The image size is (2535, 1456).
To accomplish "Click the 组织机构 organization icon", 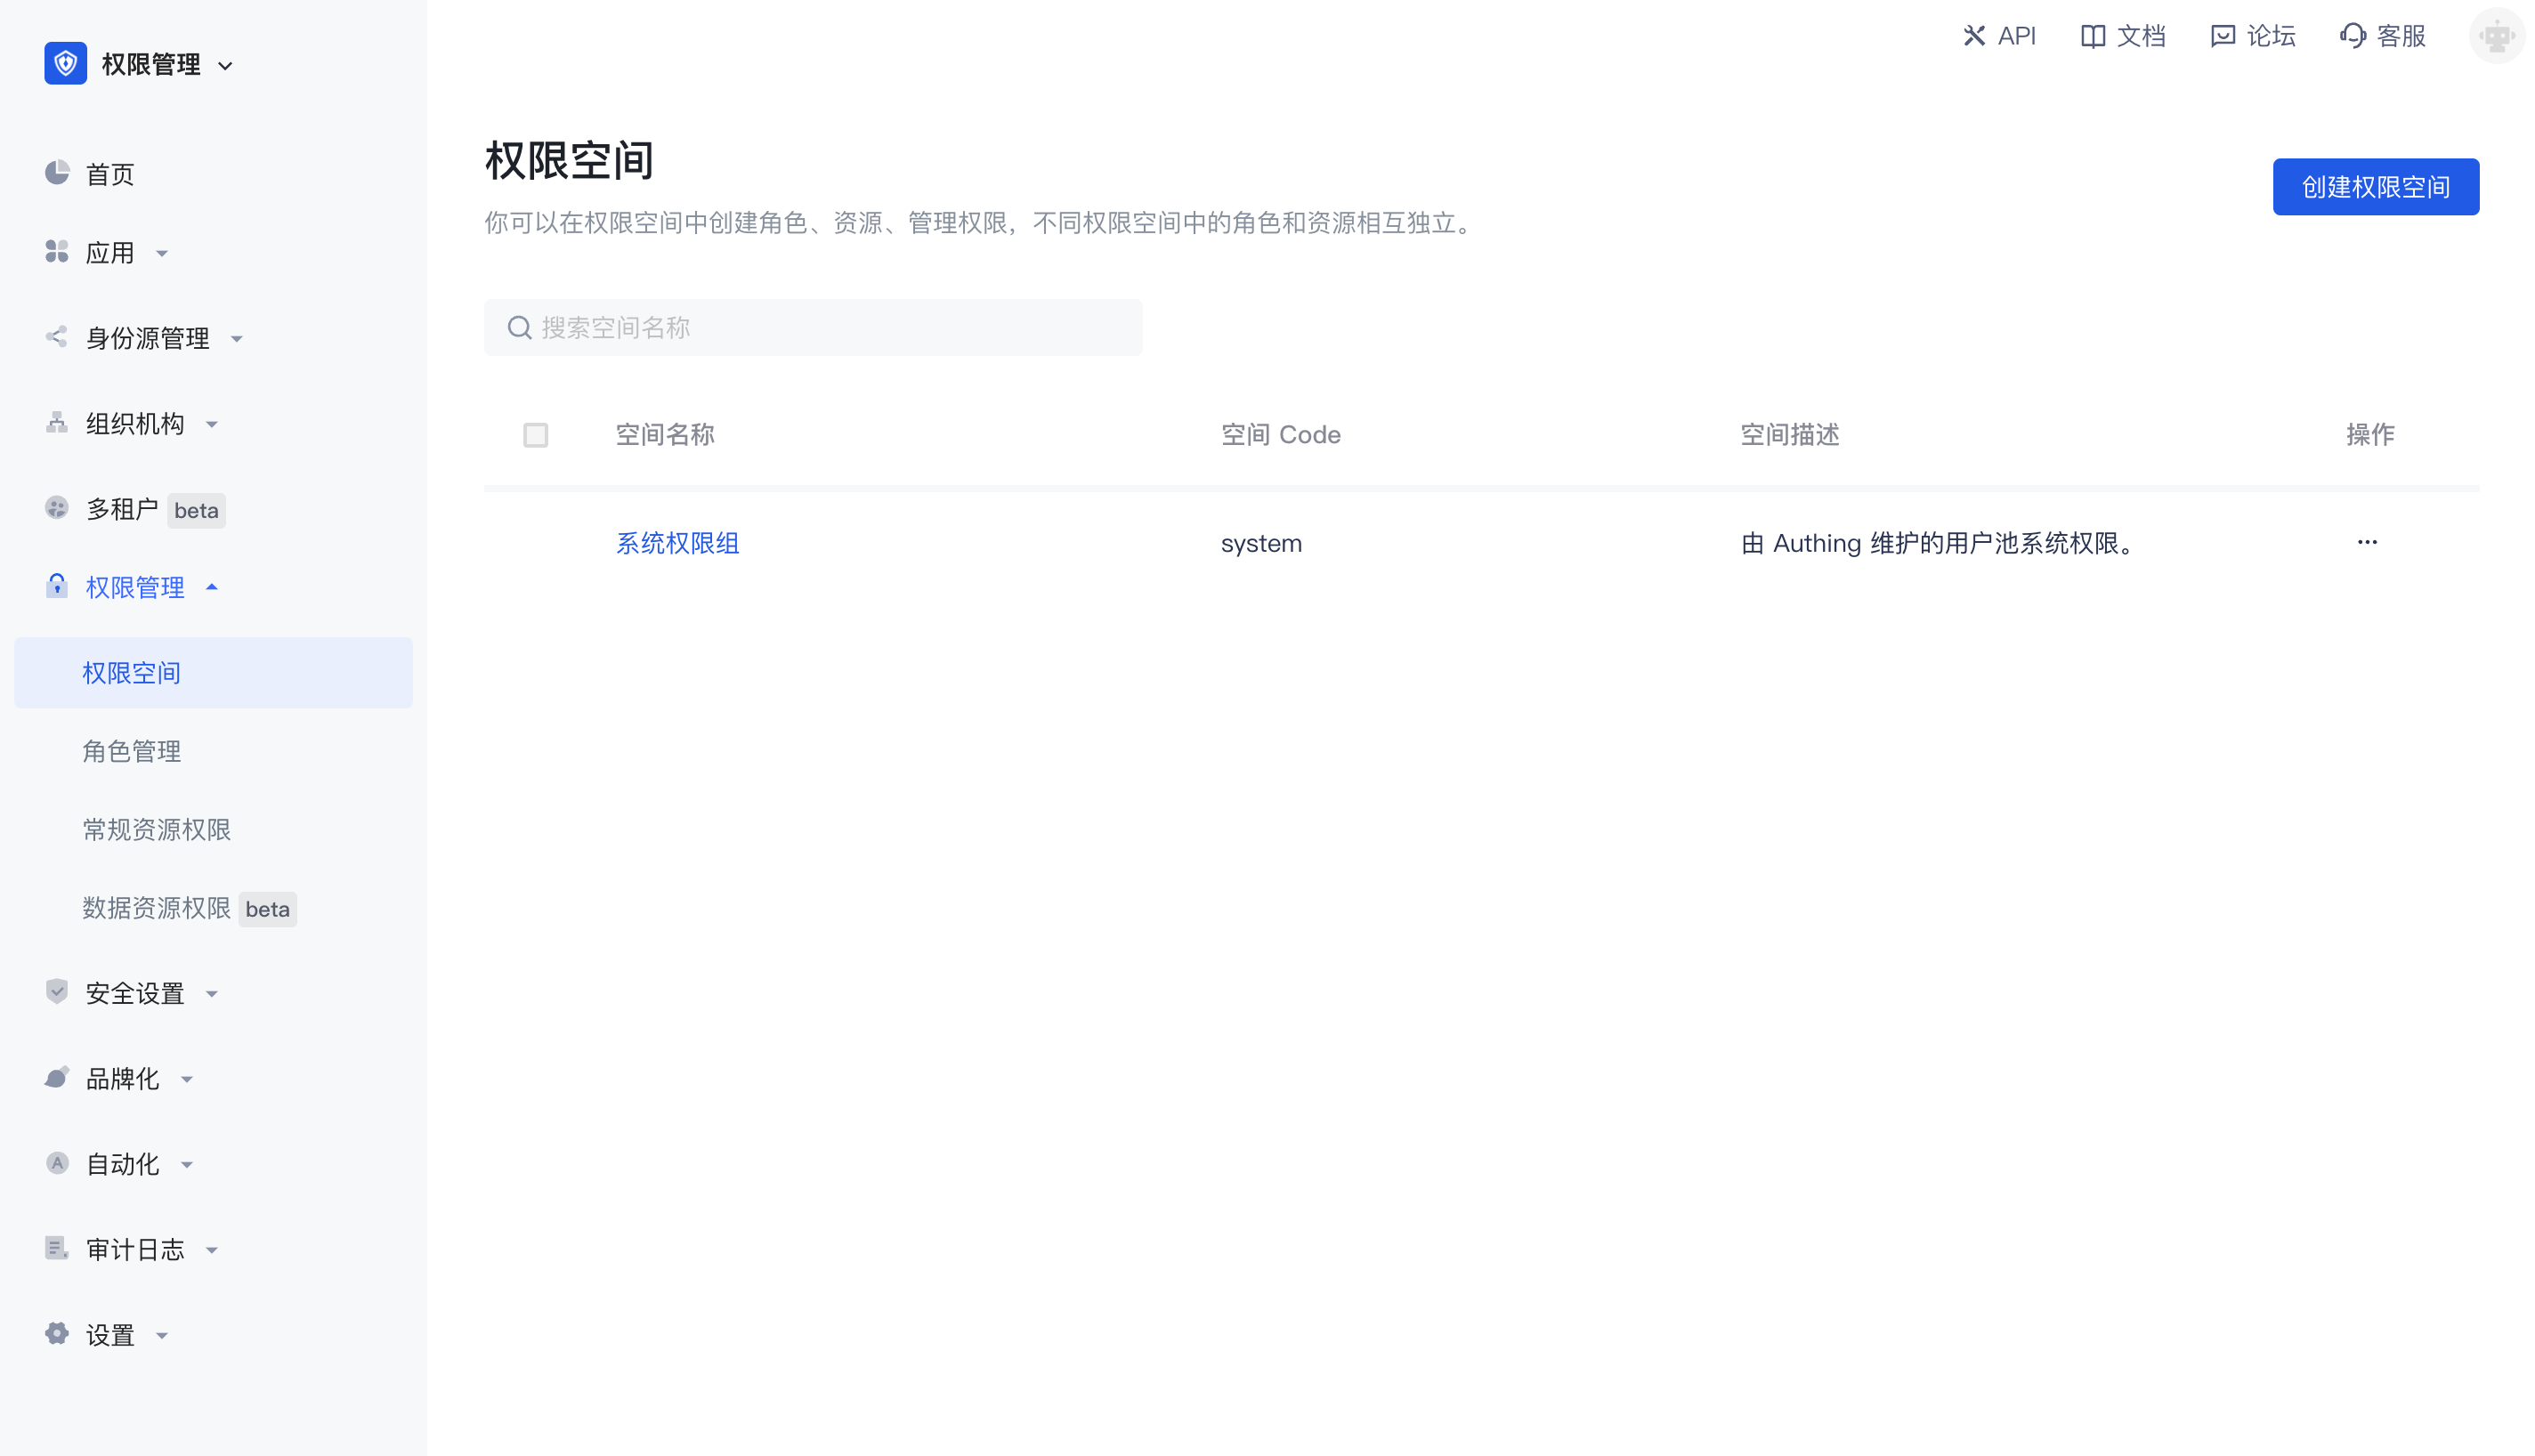I will tap(57, 423).
